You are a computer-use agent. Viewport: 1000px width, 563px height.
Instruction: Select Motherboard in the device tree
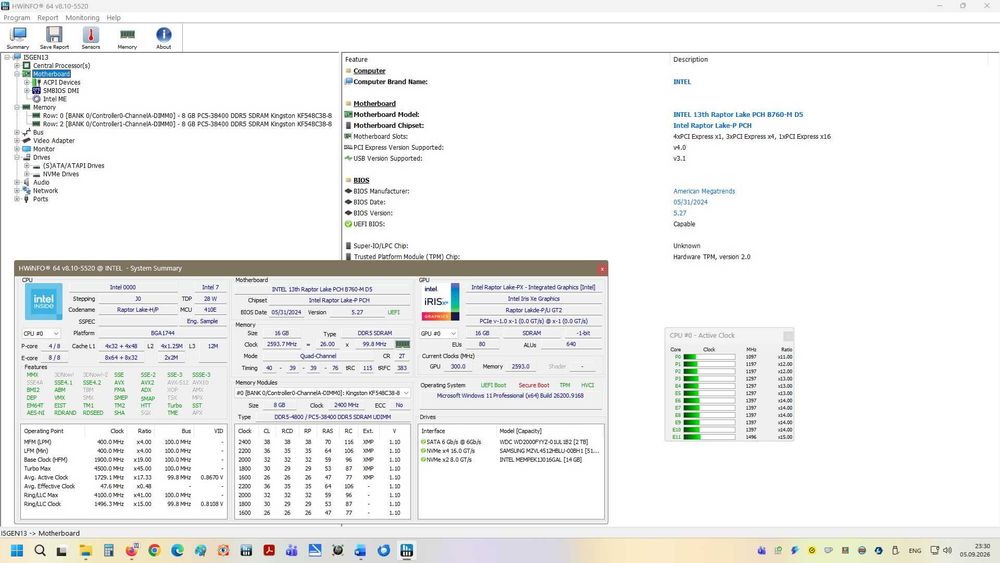[x=52, y=74]
